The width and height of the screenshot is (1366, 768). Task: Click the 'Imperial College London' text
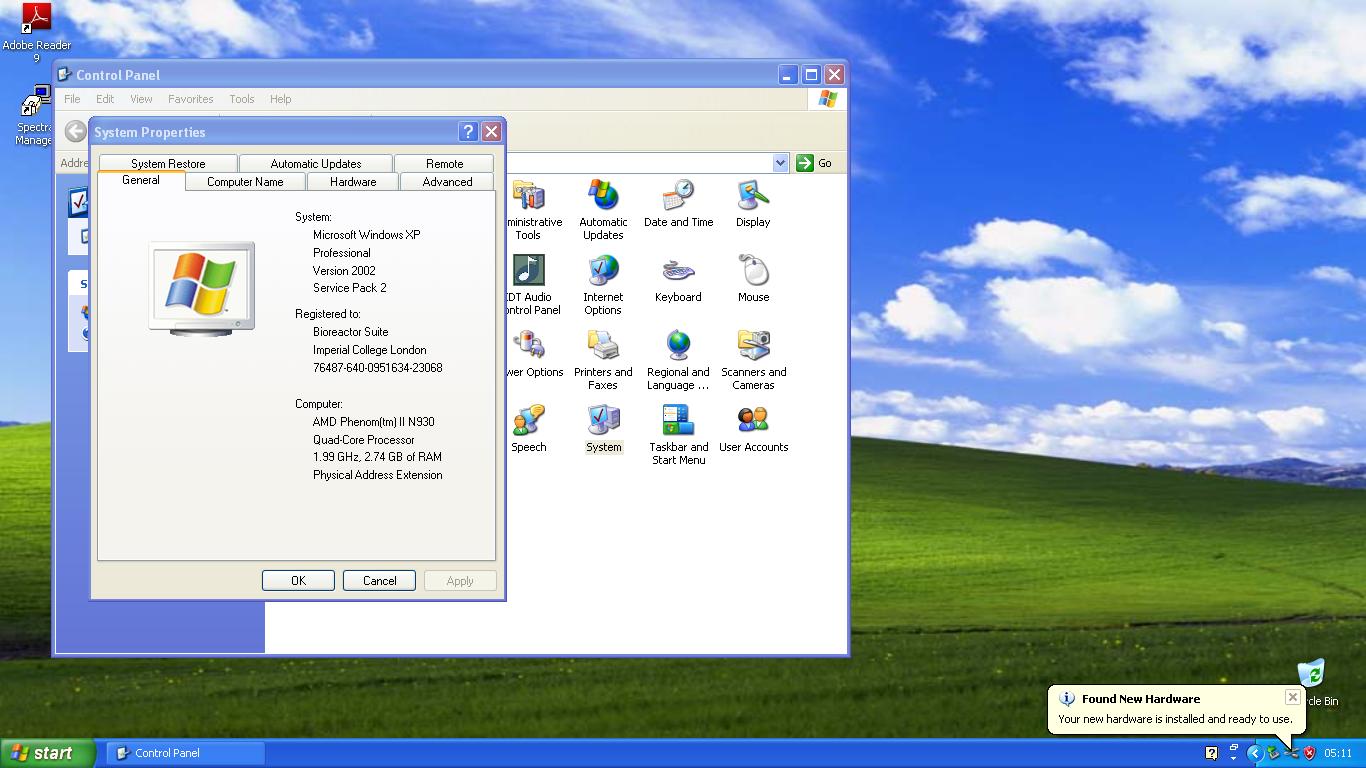click(369, 350)
